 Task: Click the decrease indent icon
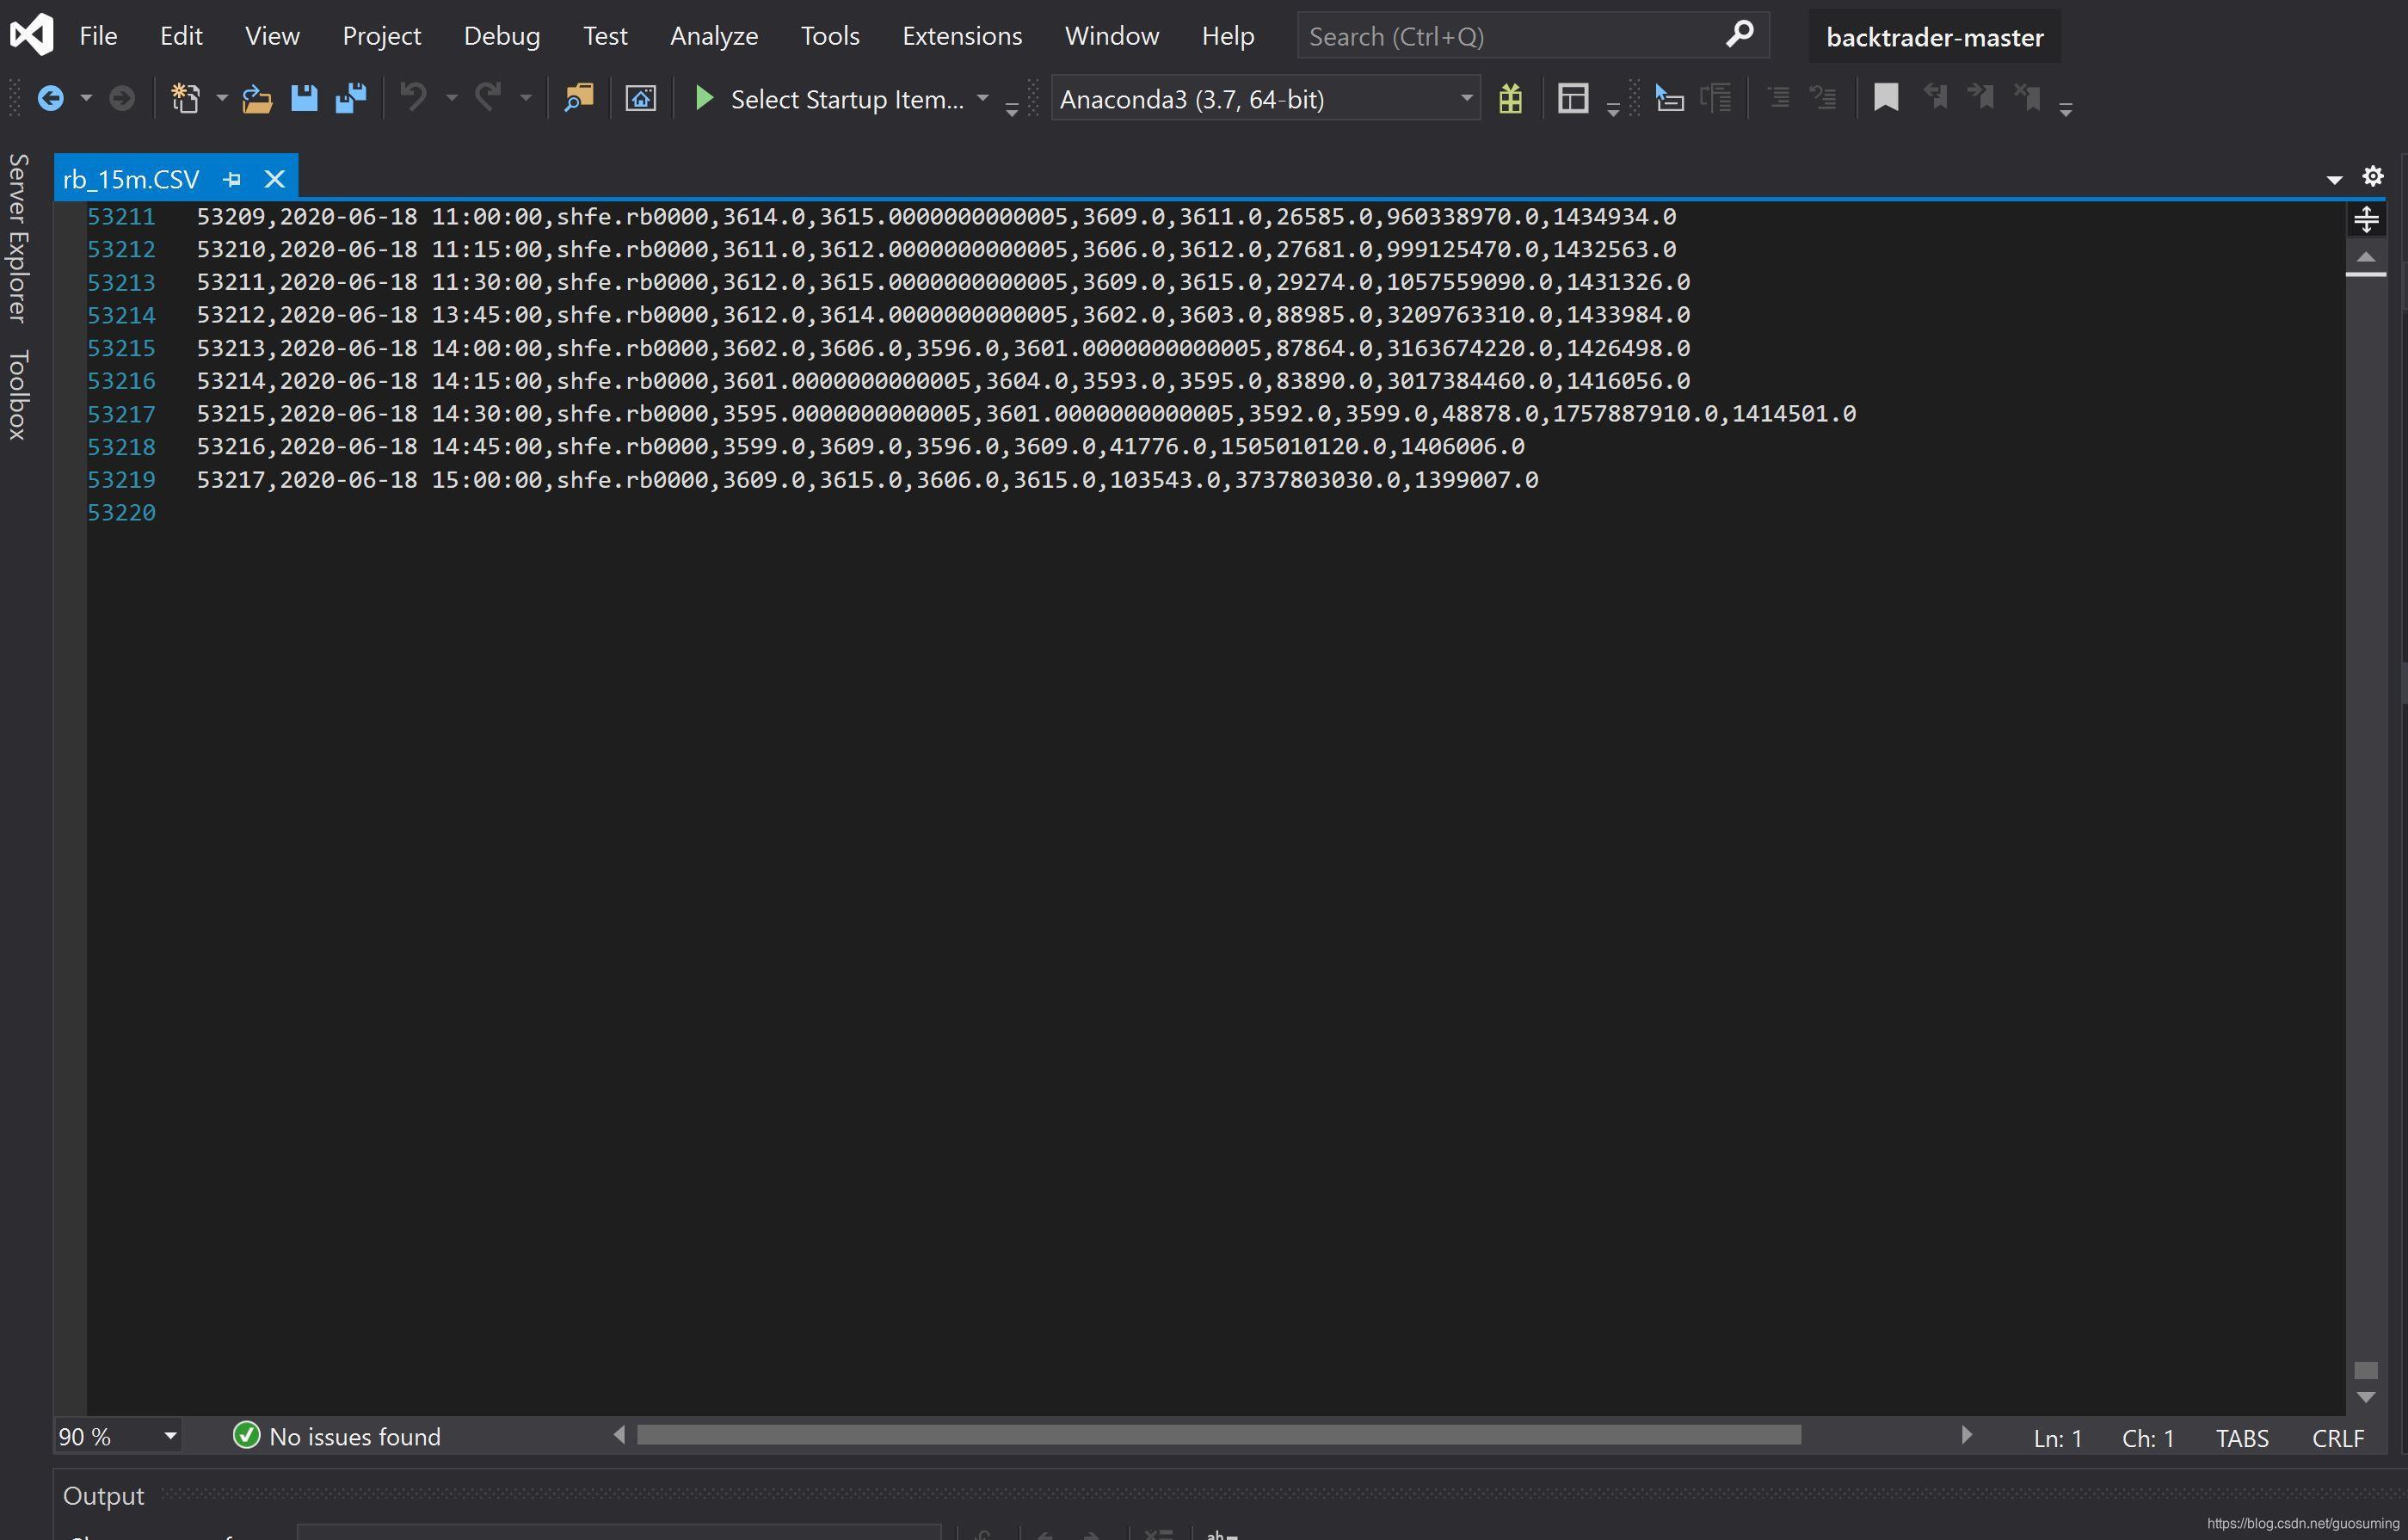pos(1778,98)
